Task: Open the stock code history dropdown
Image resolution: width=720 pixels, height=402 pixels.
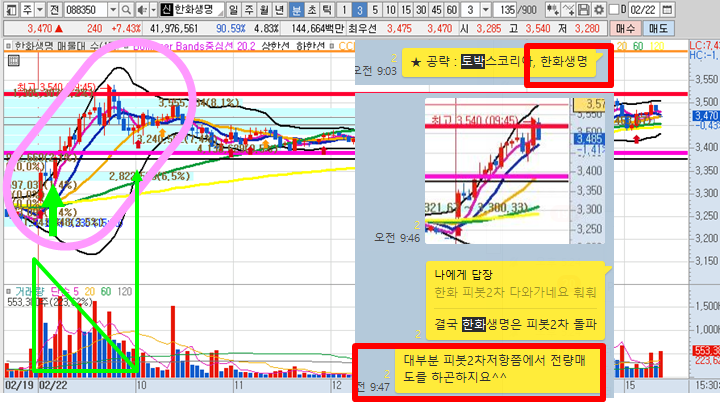Action: [x=113, y=10]
